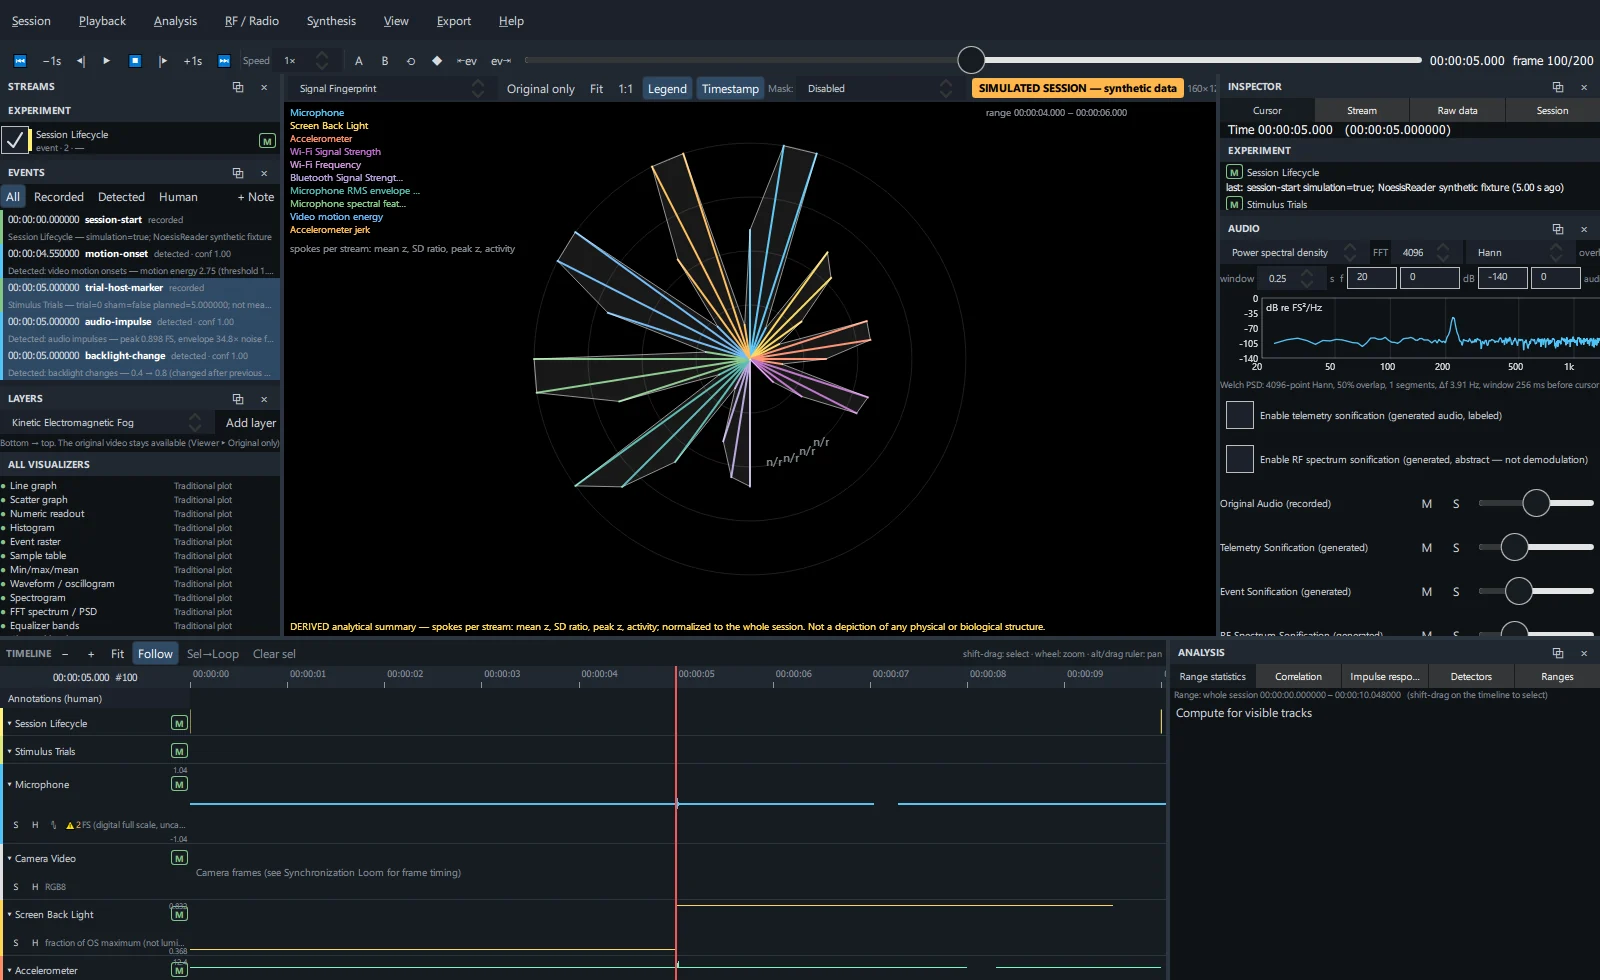Step back one frame
Image resolution: width=1600 pixels, height=980 pixels.
click(x=81, y=61)
